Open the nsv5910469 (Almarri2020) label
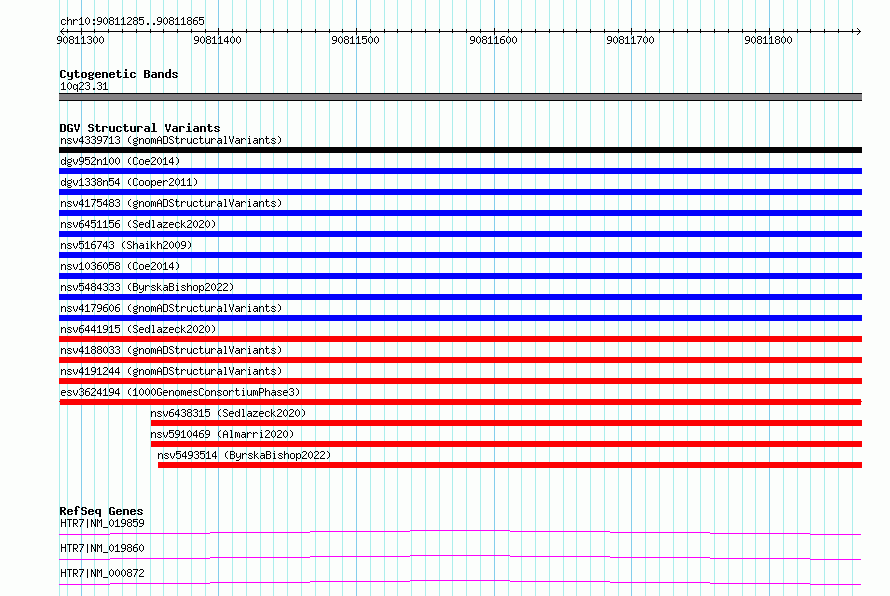890x596 pixels. [222, 434]
